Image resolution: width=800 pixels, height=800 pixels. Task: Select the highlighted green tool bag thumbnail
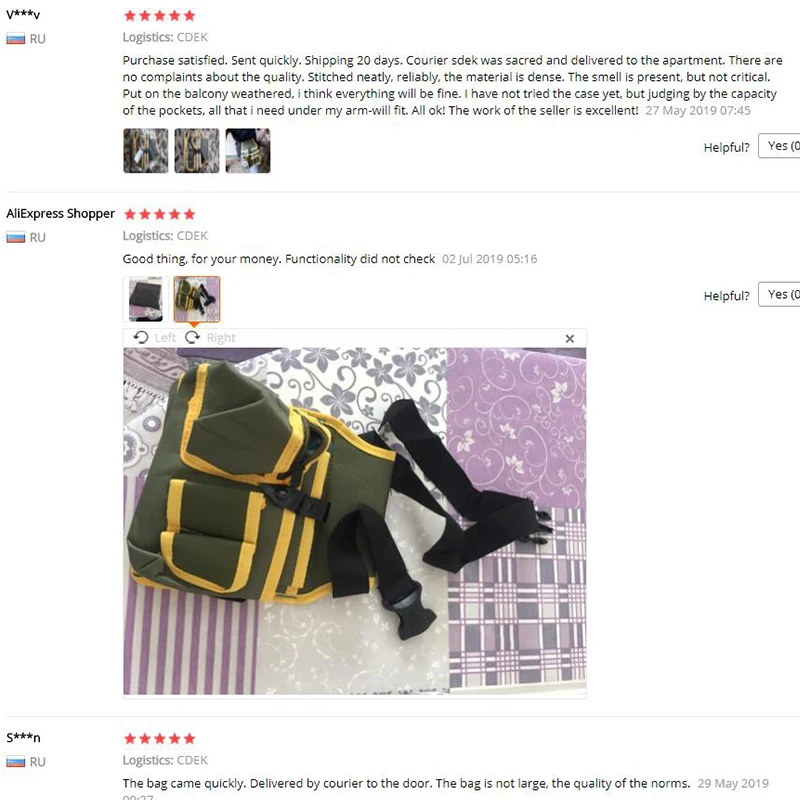(x=197, y=299)
